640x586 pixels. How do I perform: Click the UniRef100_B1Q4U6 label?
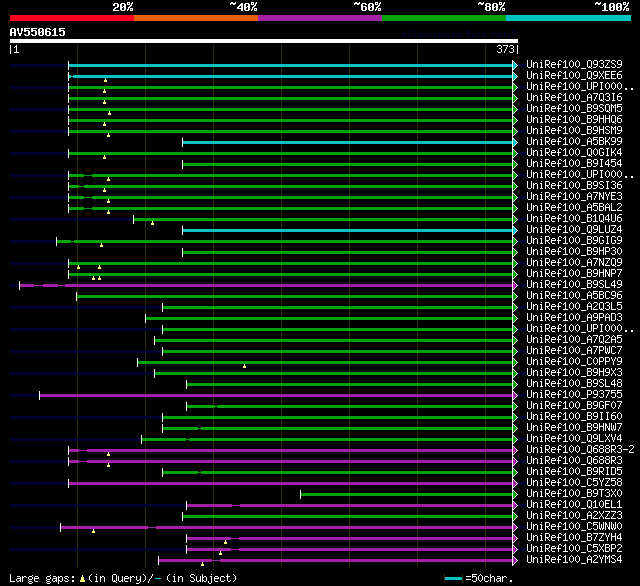coord(574,219)
